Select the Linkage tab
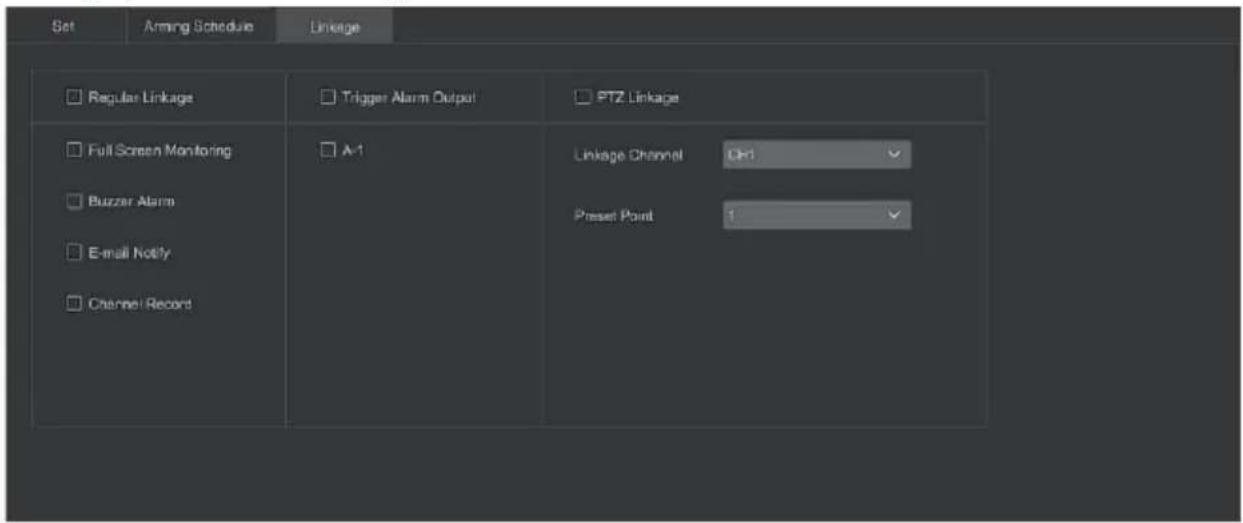Screen dimensions: 1243x523 click(335, 28)
